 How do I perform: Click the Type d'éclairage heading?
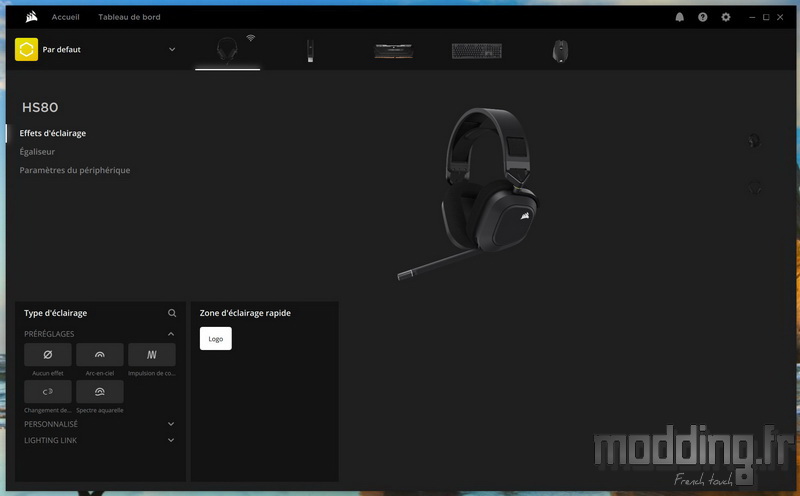point(56,313)
